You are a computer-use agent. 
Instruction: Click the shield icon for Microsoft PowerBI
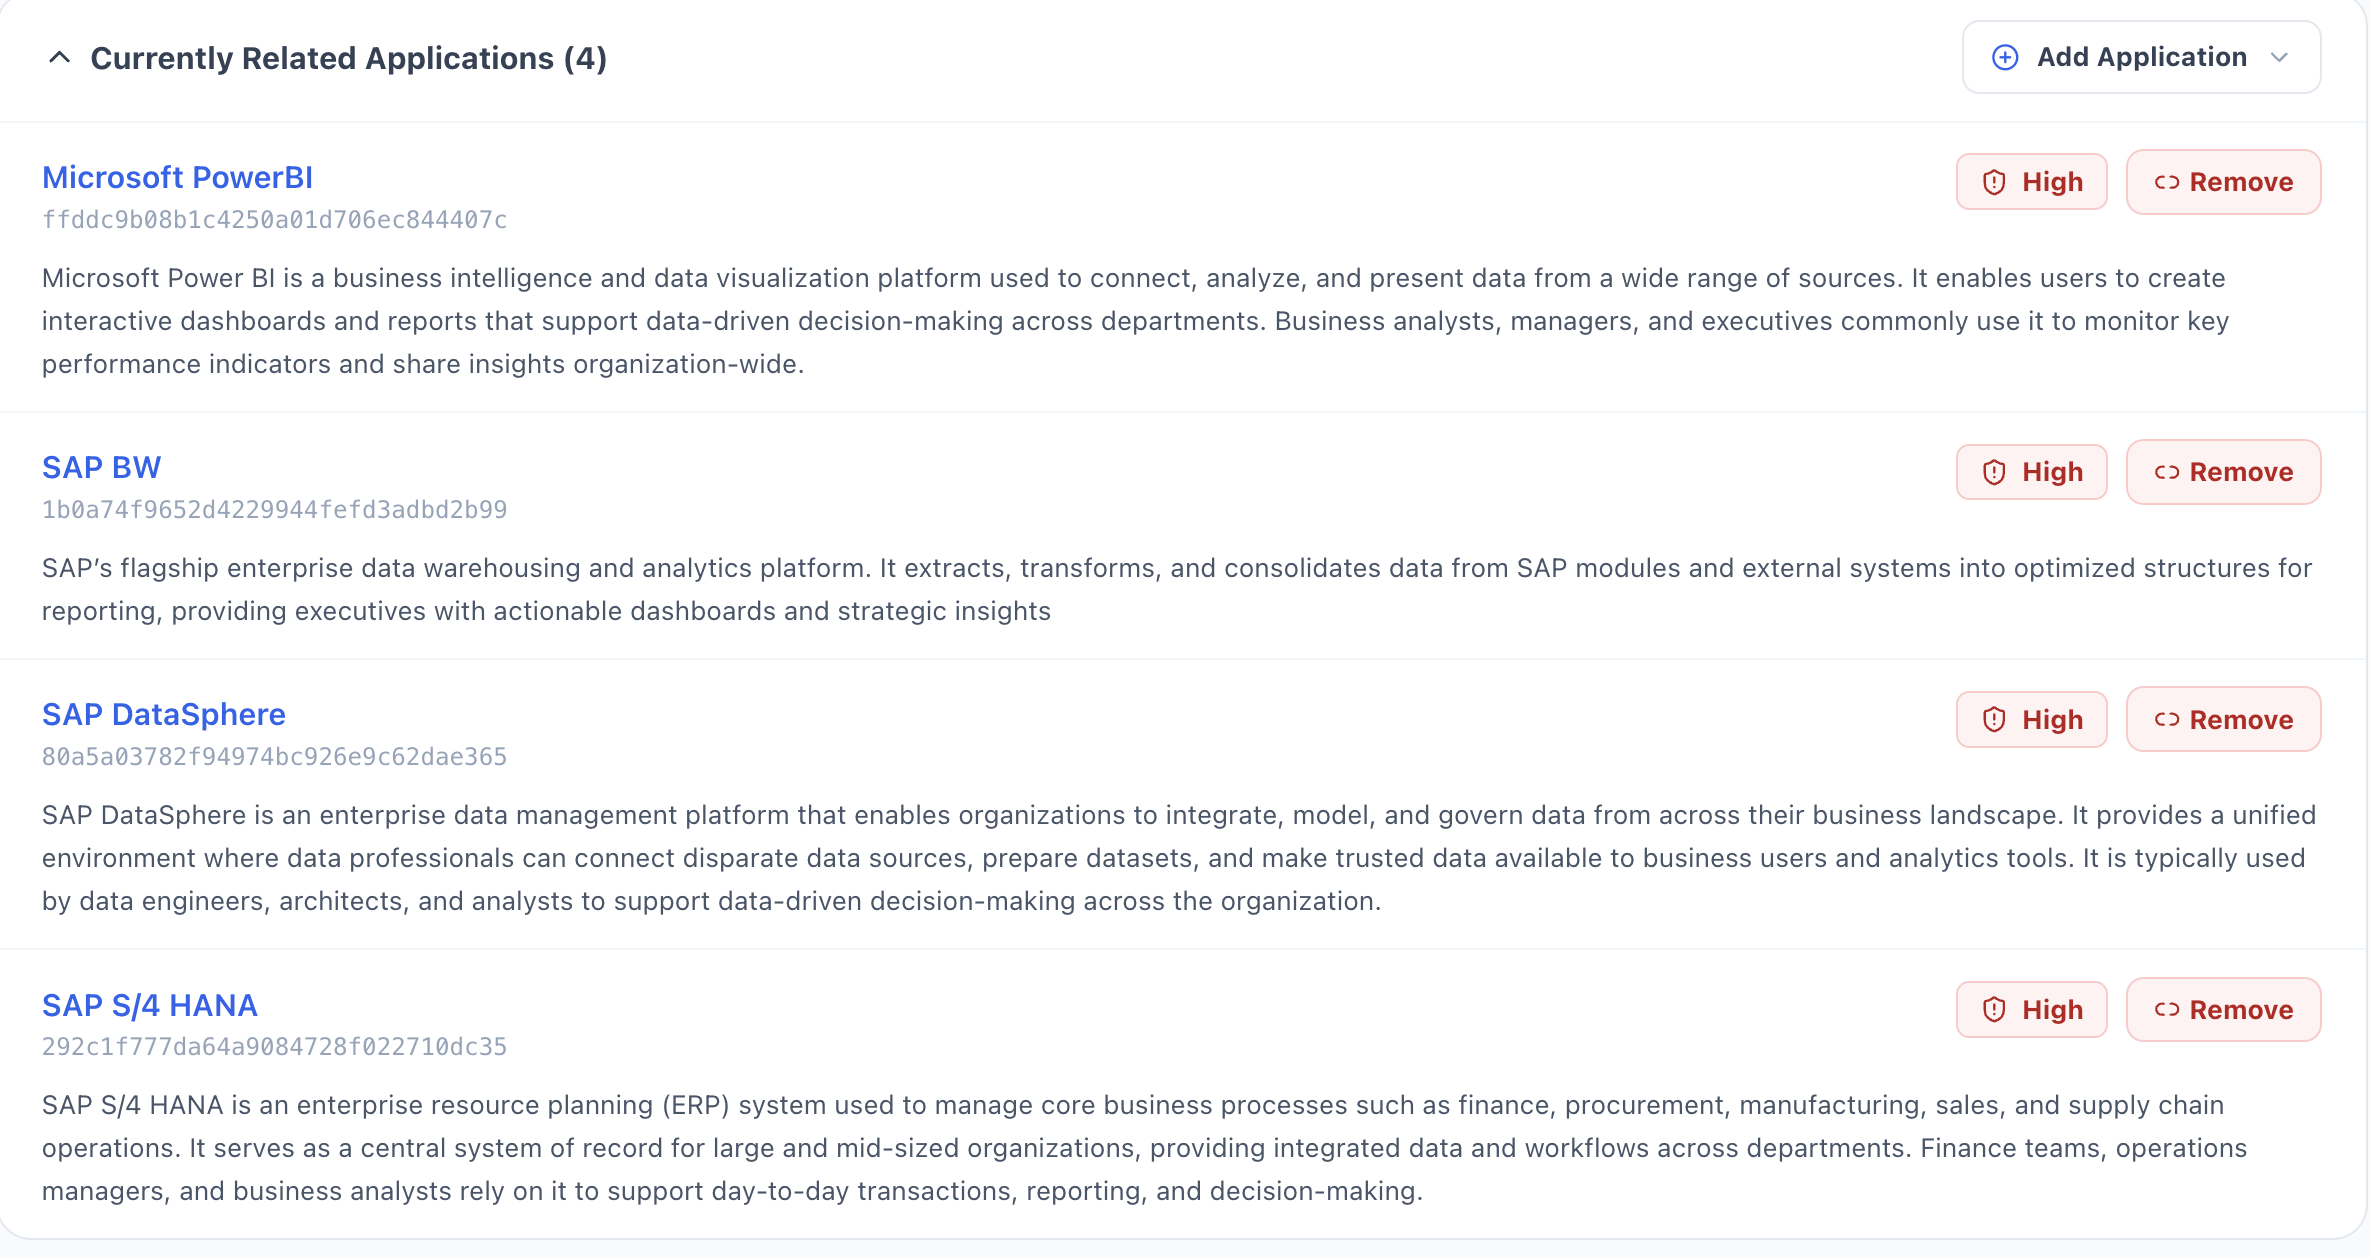pos(1994,182)
